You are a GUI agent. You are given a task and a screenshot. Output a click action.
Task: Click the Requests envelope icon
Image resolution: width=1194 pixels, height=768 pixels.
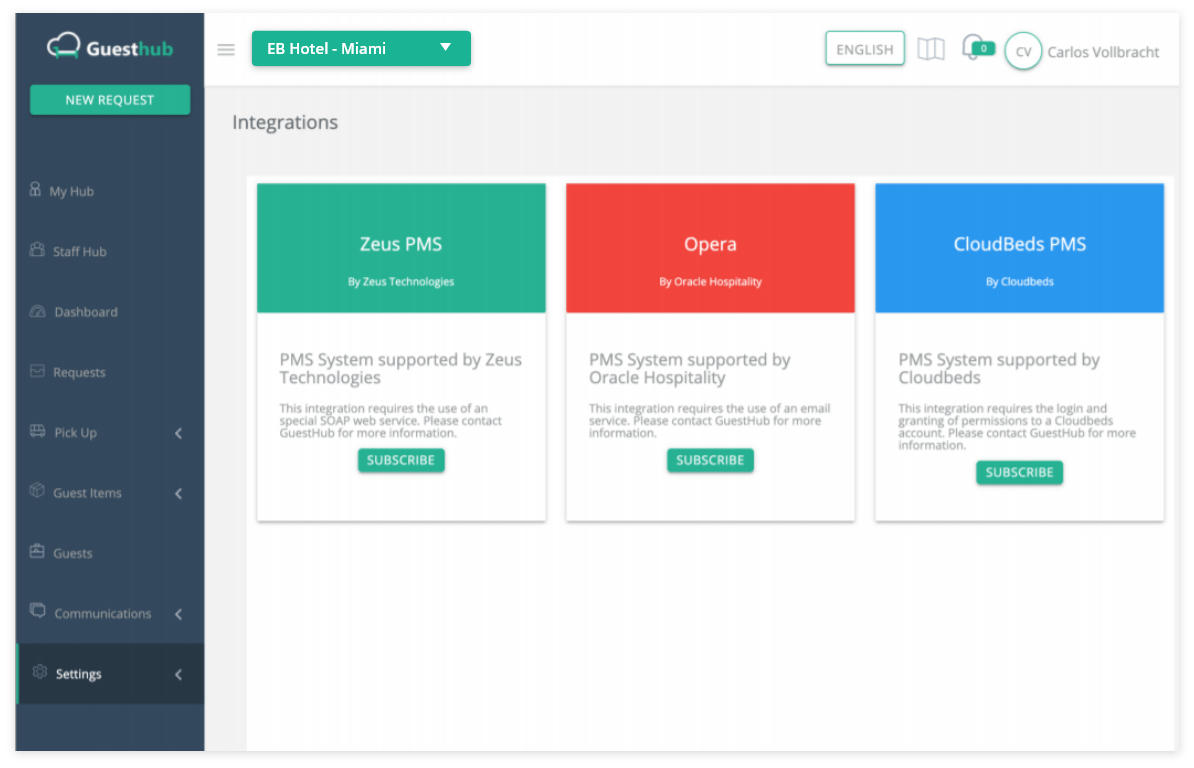tap(37, 371)
